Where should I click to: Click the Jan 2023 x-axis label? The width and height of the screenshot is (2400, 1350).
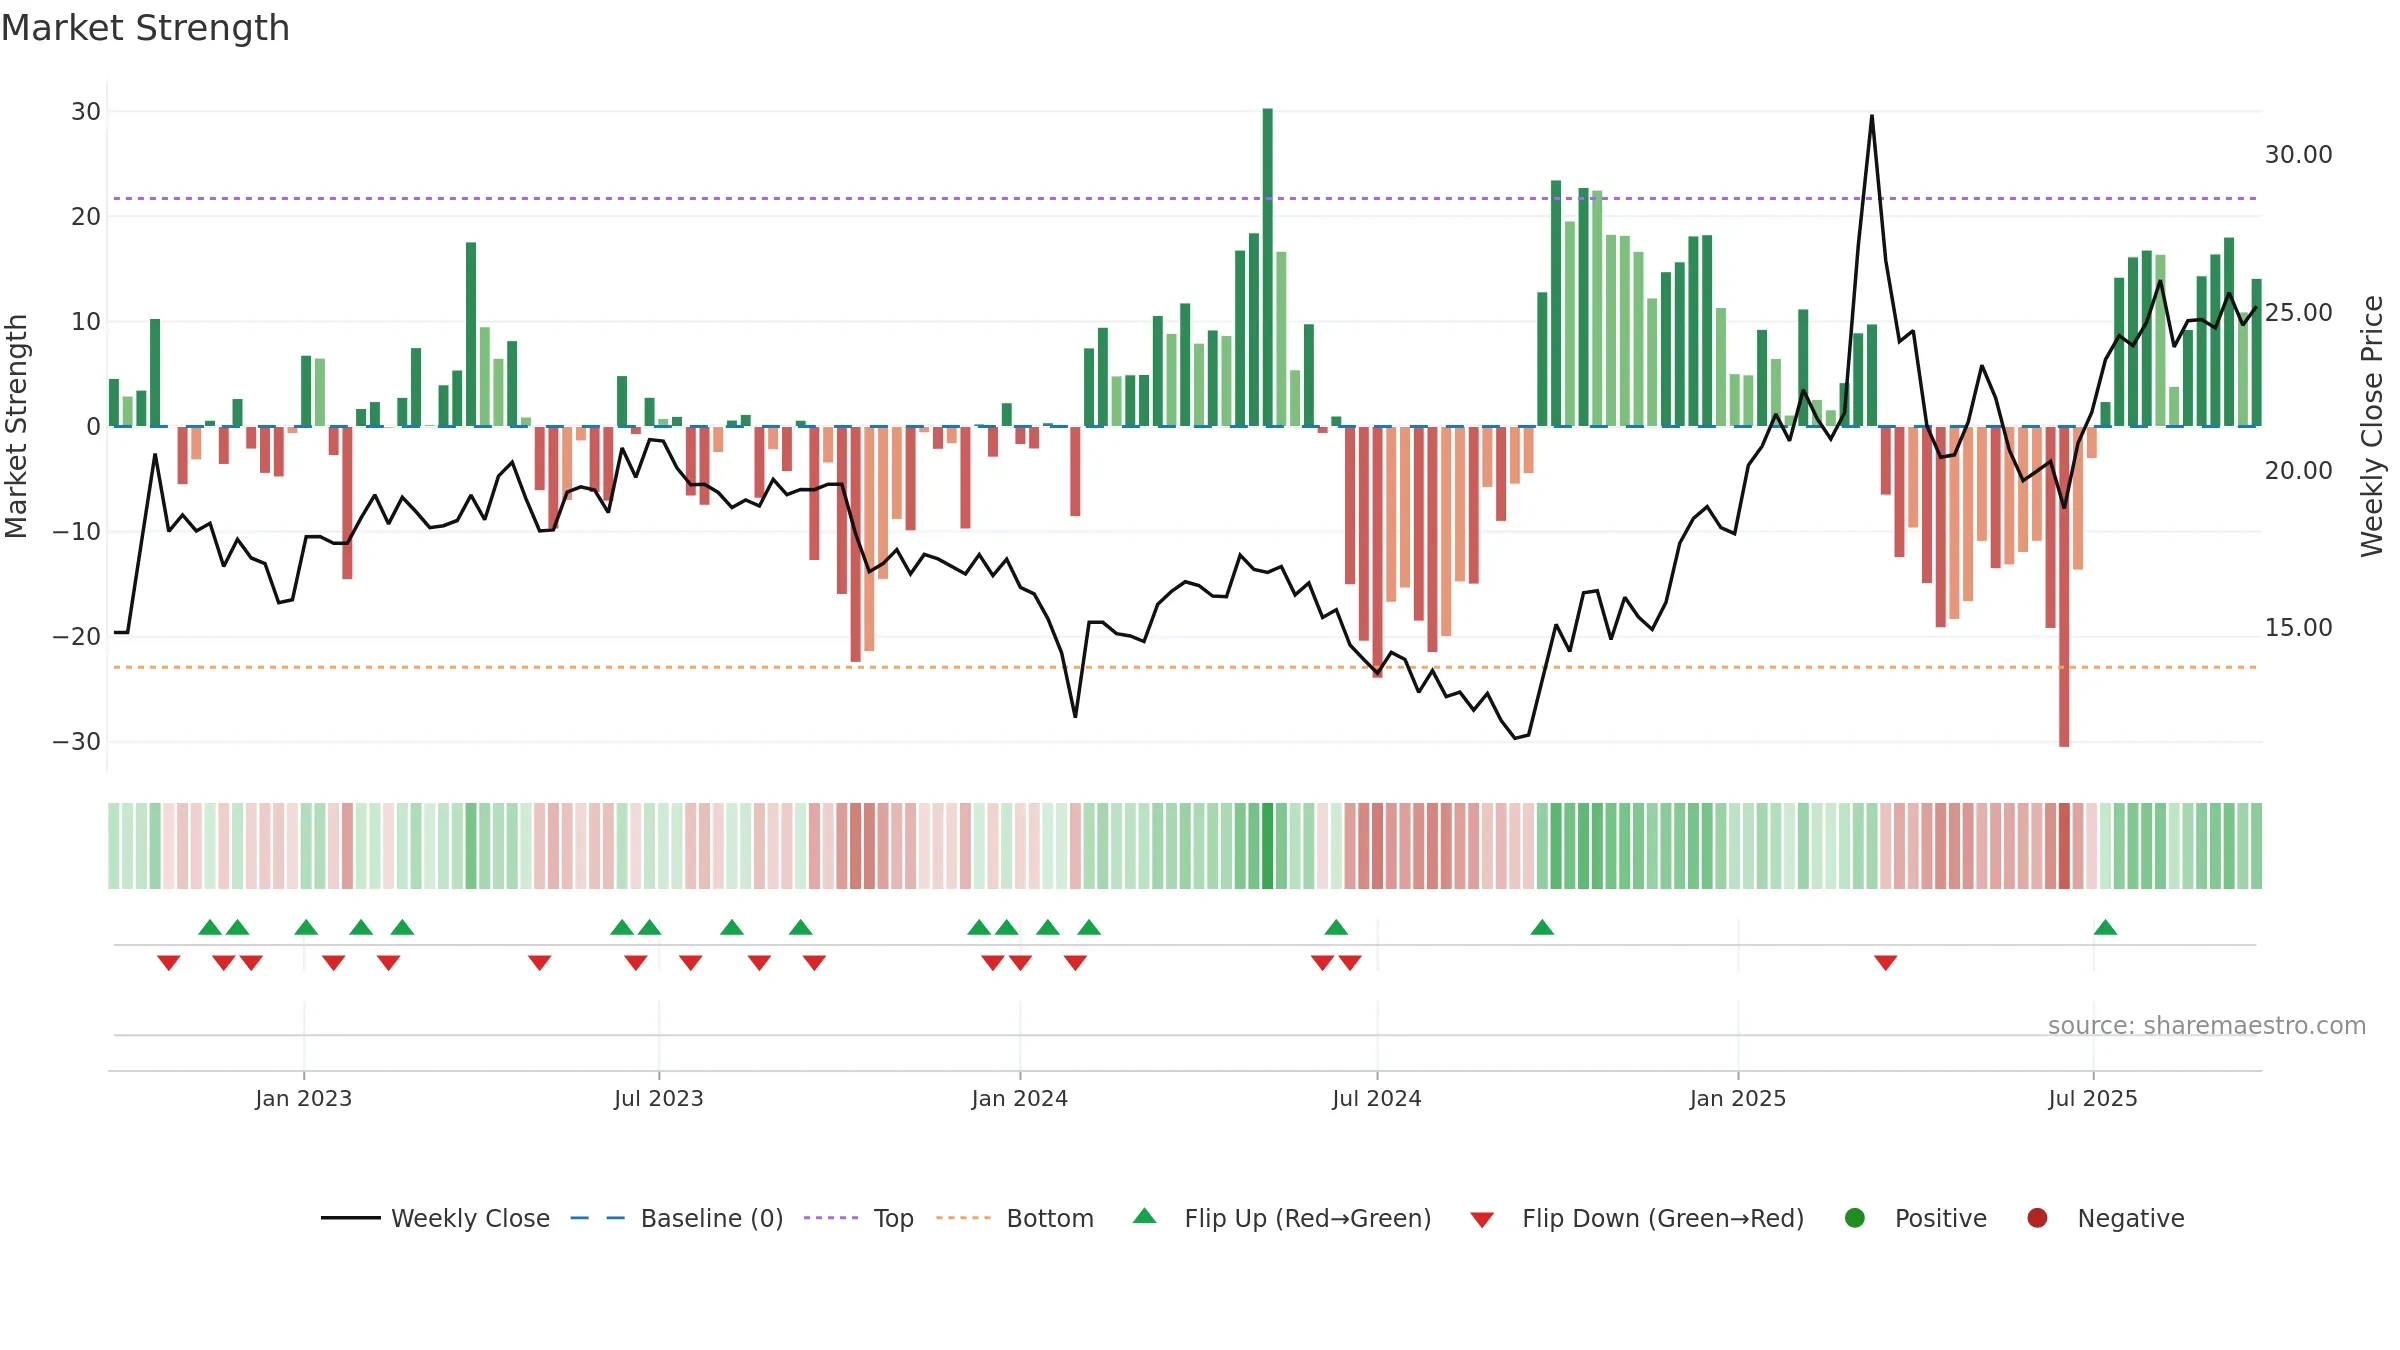point(303,1098)
